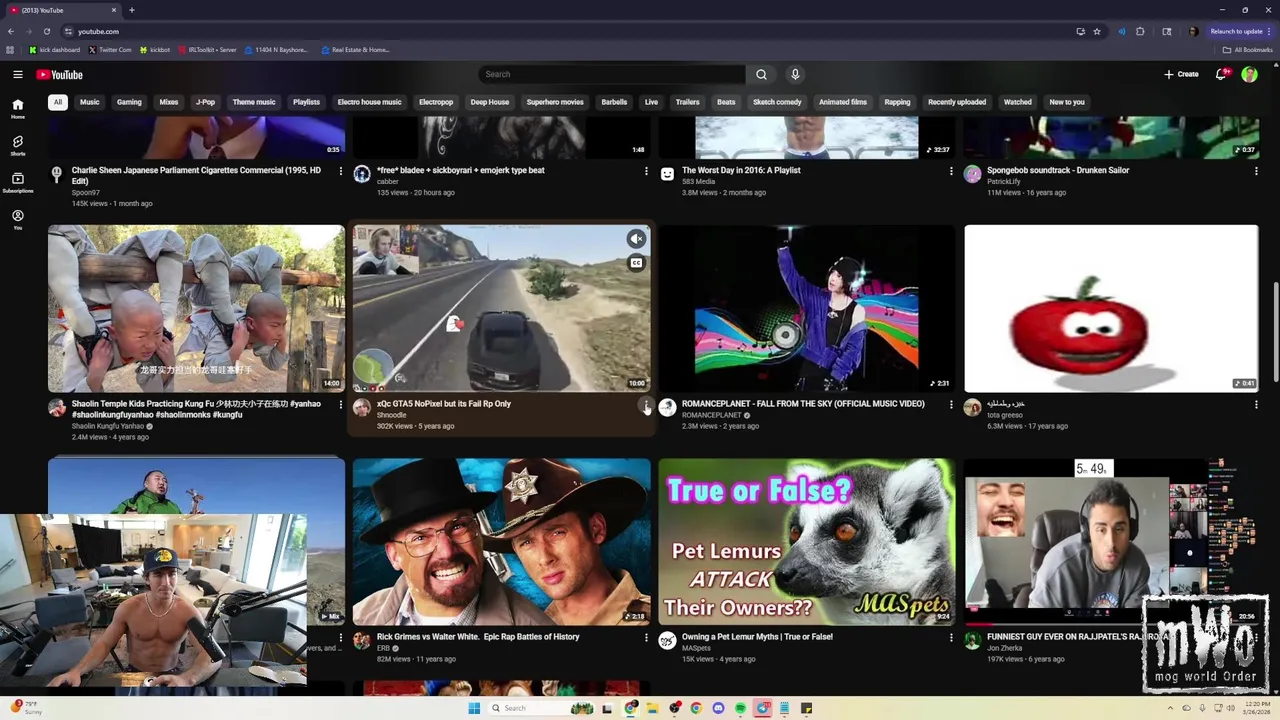Open MASpets channel avatar icon

(x=667, y=641)
